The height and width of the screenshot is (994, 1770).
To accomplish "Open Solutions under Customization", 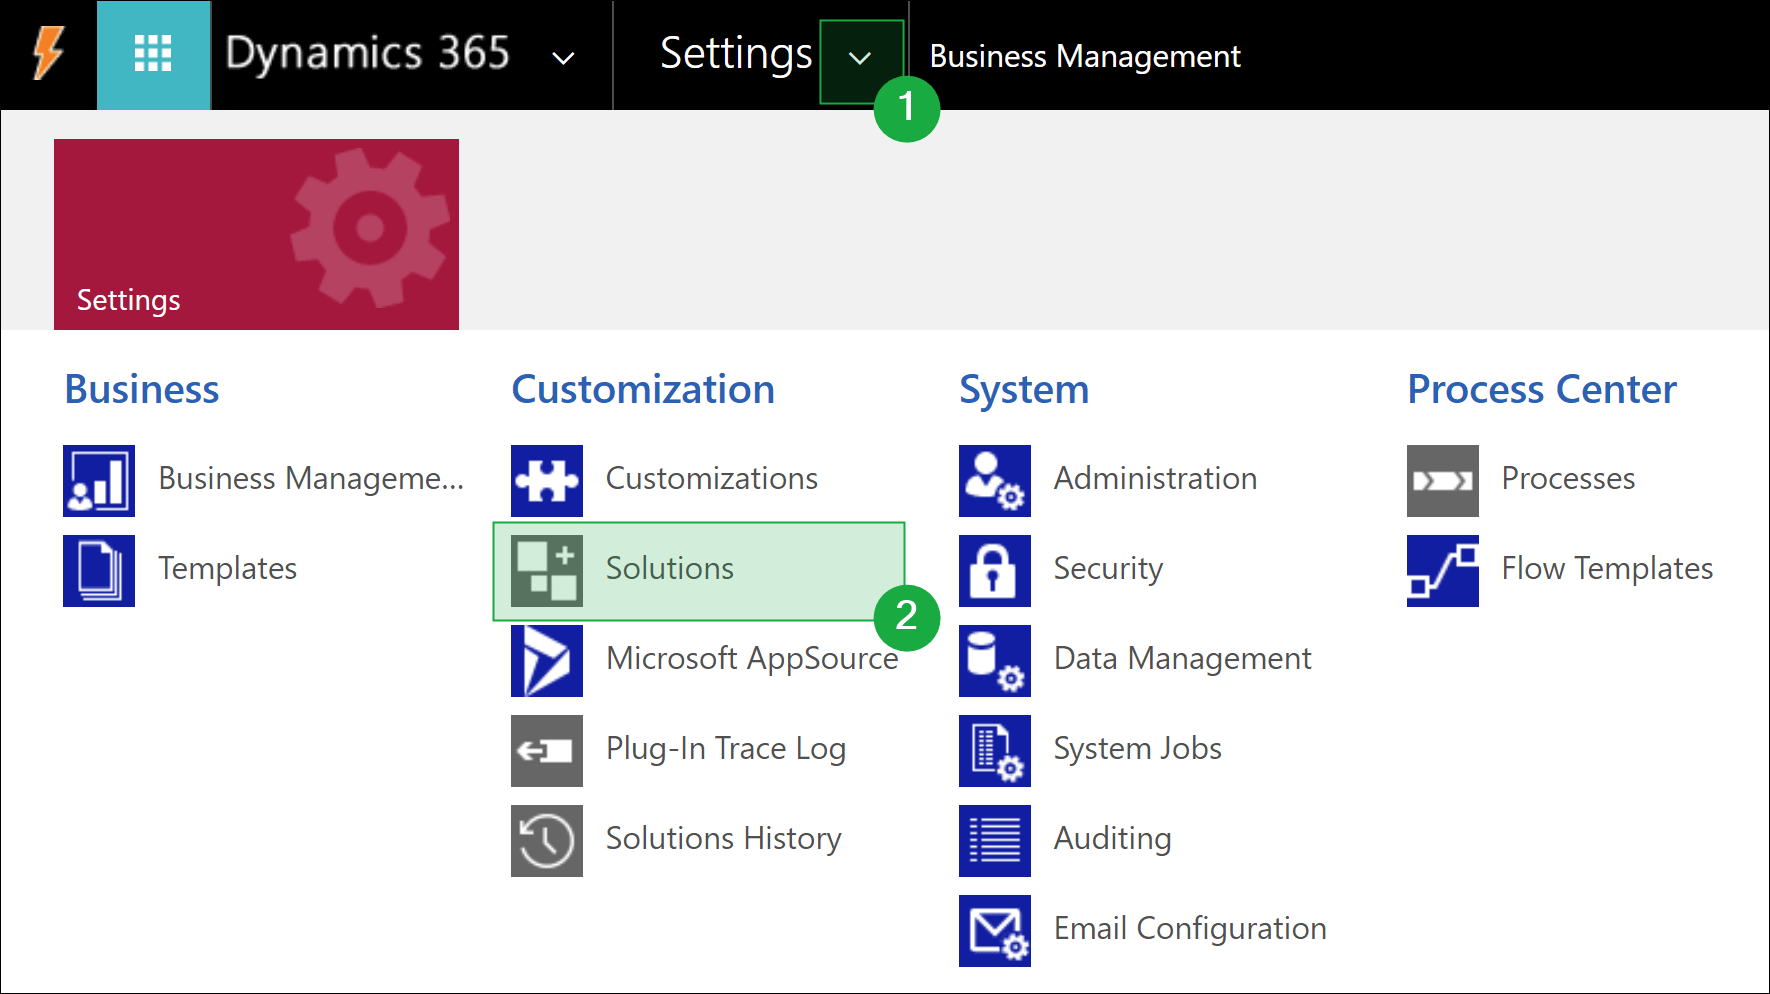I will pos(670,569).
